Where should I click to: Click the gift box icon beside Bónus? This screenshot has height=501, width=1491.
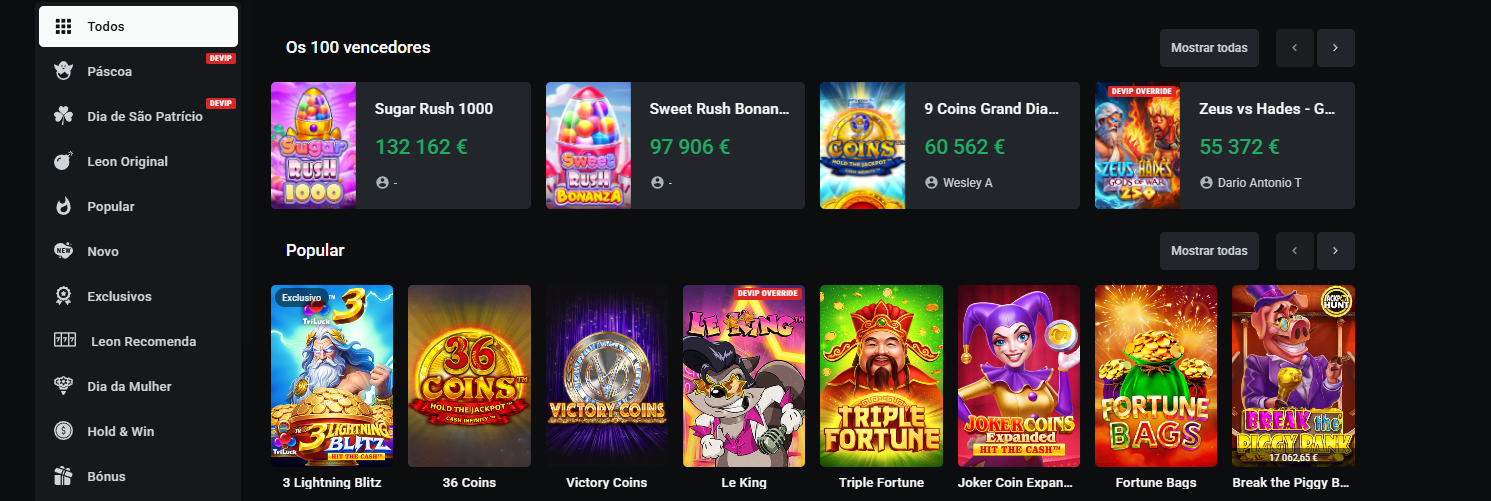coord(64,476)
